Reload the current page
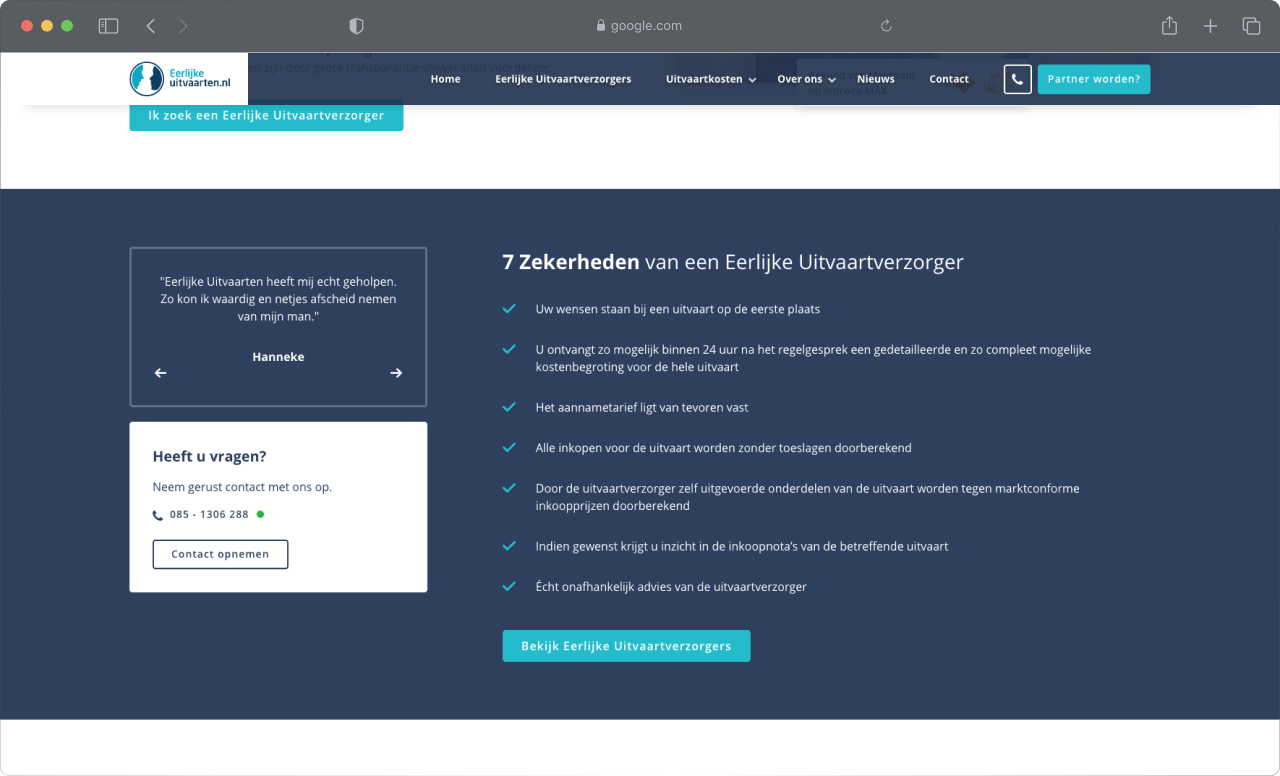The image size is (1280, 776). (885, 26)
